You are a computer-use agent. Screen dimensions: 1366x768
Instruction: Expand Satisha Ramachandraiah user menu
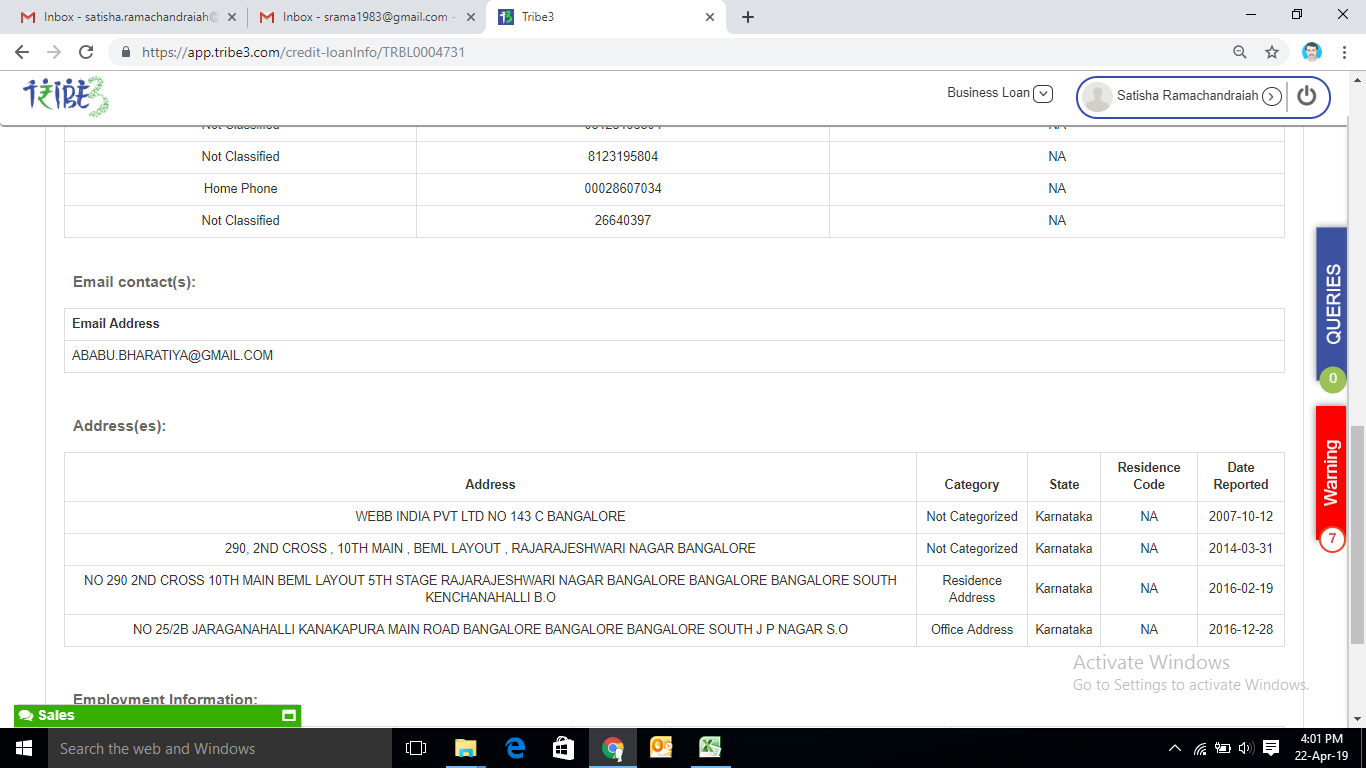point(1271,97)
